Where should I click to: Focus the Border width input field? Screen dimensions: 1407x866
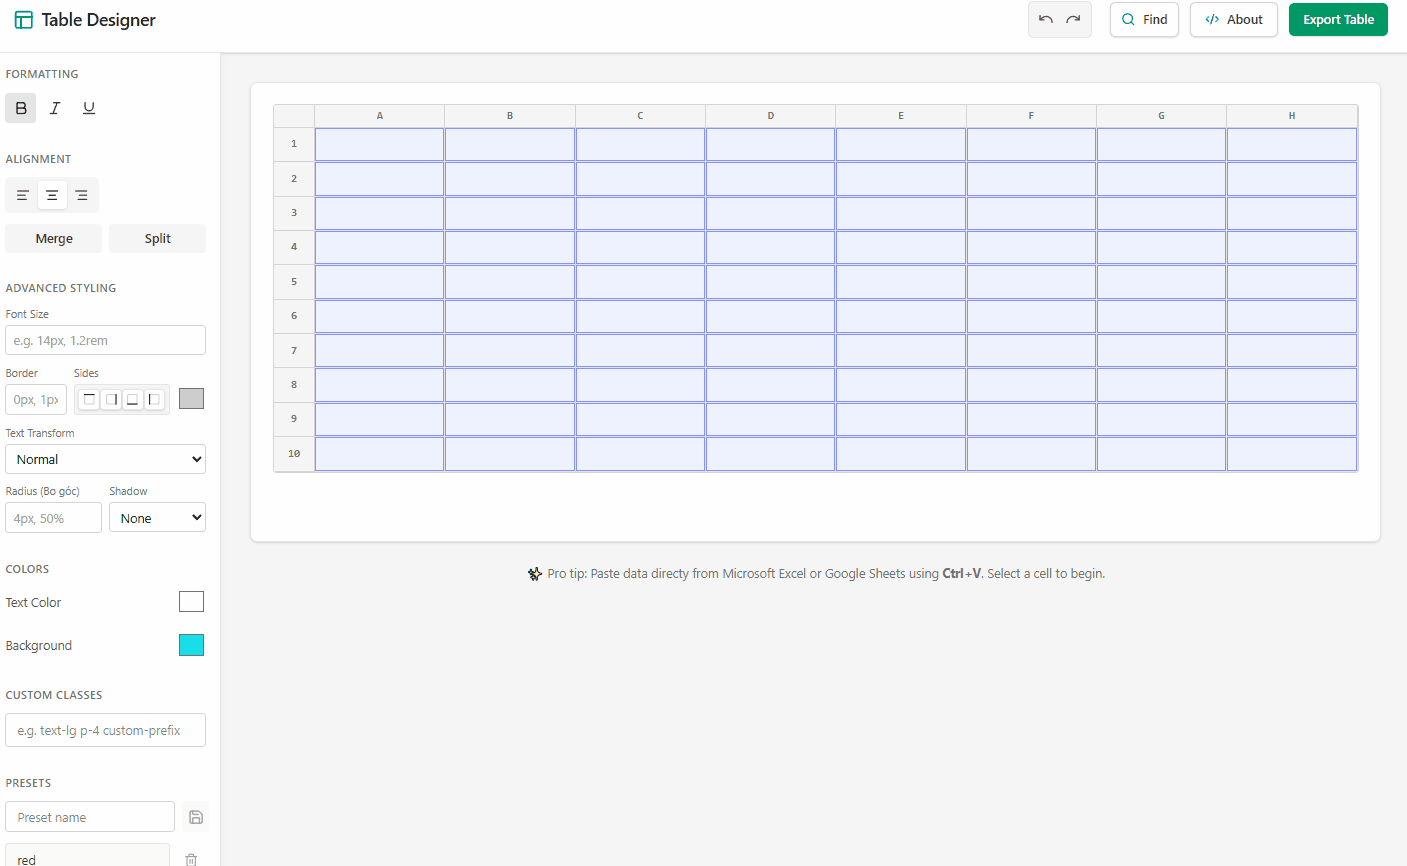click(36, 399)
